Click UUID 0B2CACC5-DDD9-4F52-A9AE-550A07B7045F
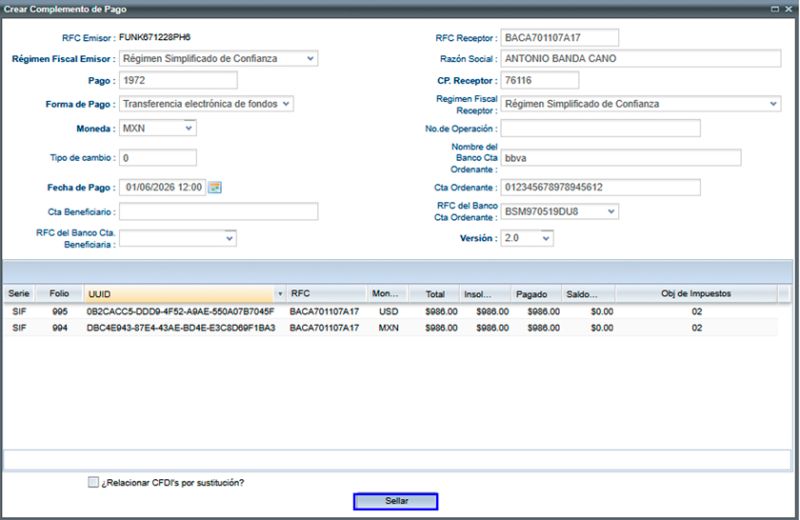Viewport: 800px width, 520px height. point(180,311)
